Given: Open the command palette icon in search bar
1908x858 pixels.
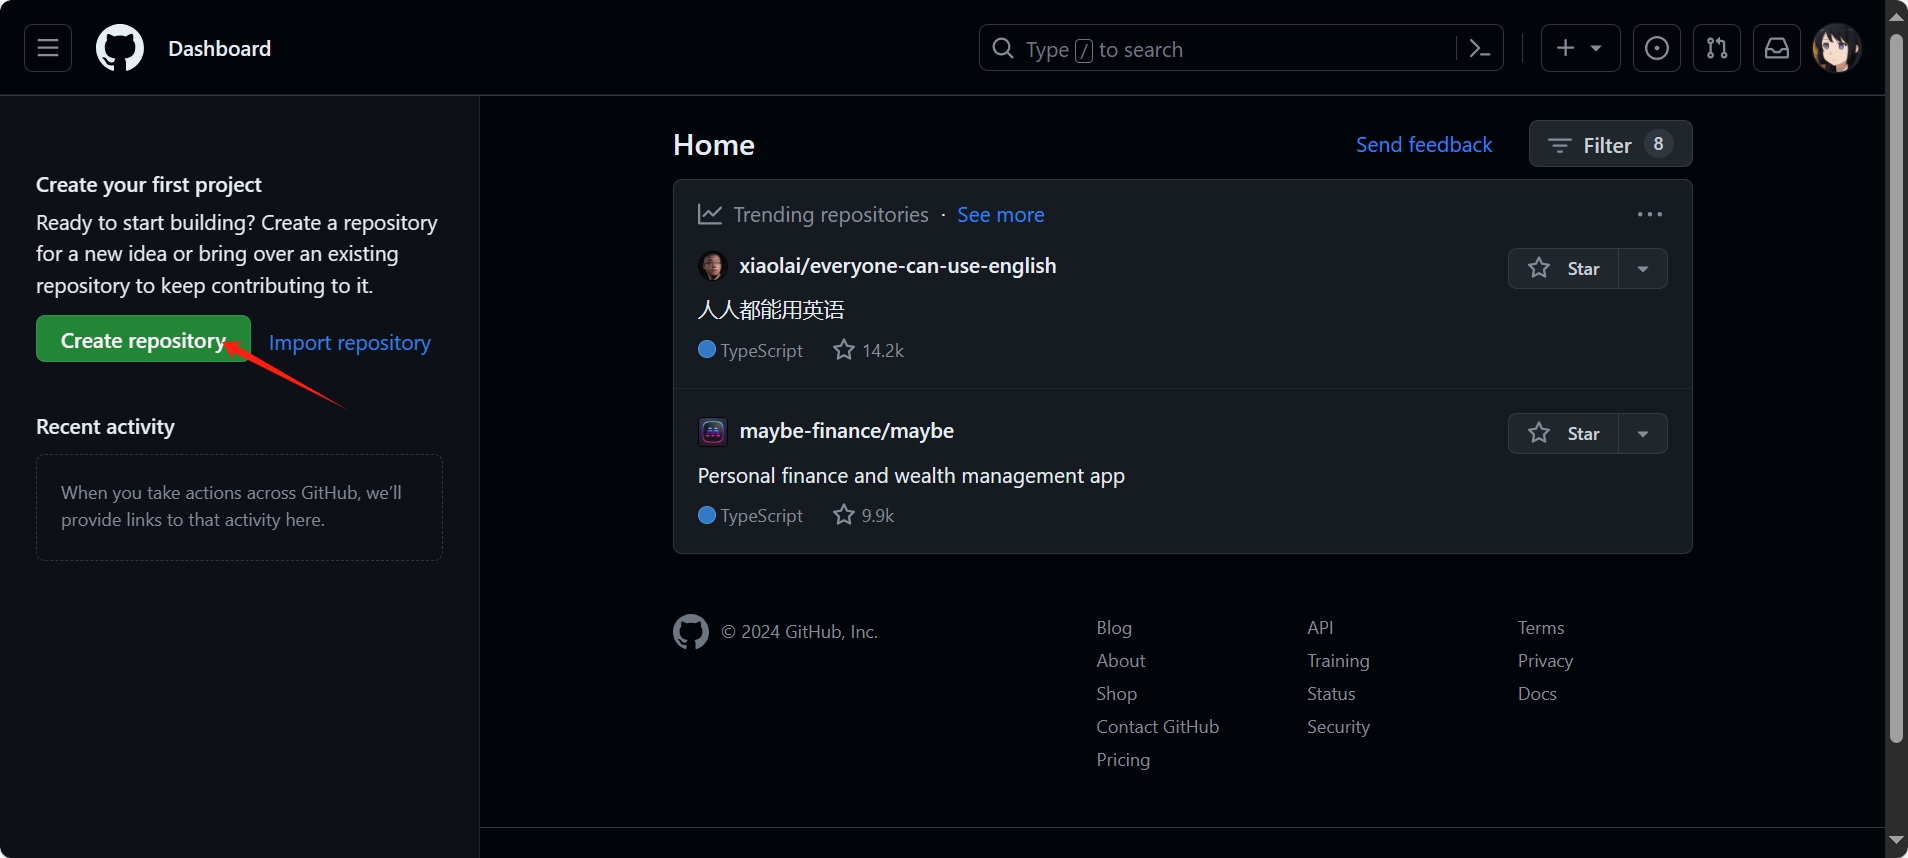Looking at the screenshot, I should [1479, 48].
